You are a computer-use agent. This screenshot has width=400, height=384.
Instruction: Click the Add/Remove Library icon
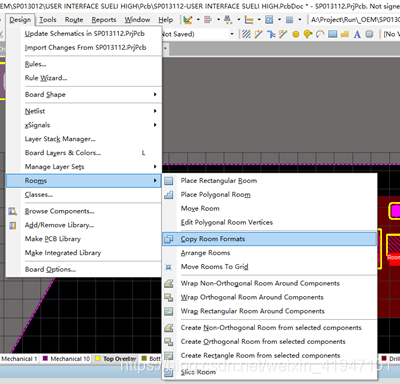tap(13, 226)
